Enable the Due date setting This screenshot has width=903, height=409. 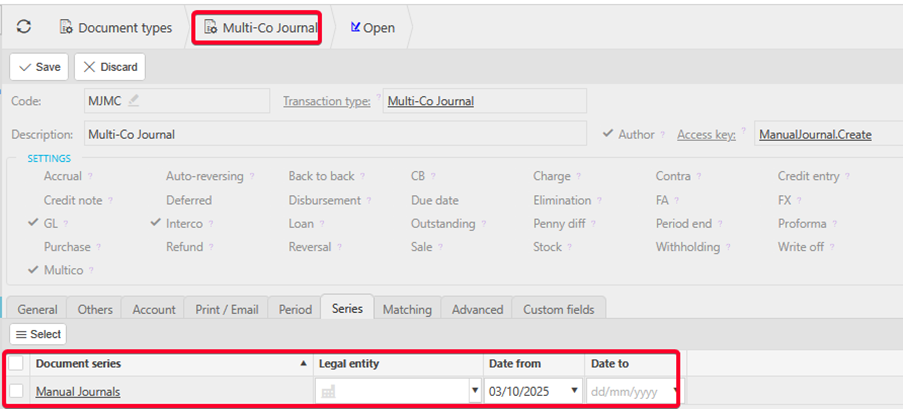point(435,200)
